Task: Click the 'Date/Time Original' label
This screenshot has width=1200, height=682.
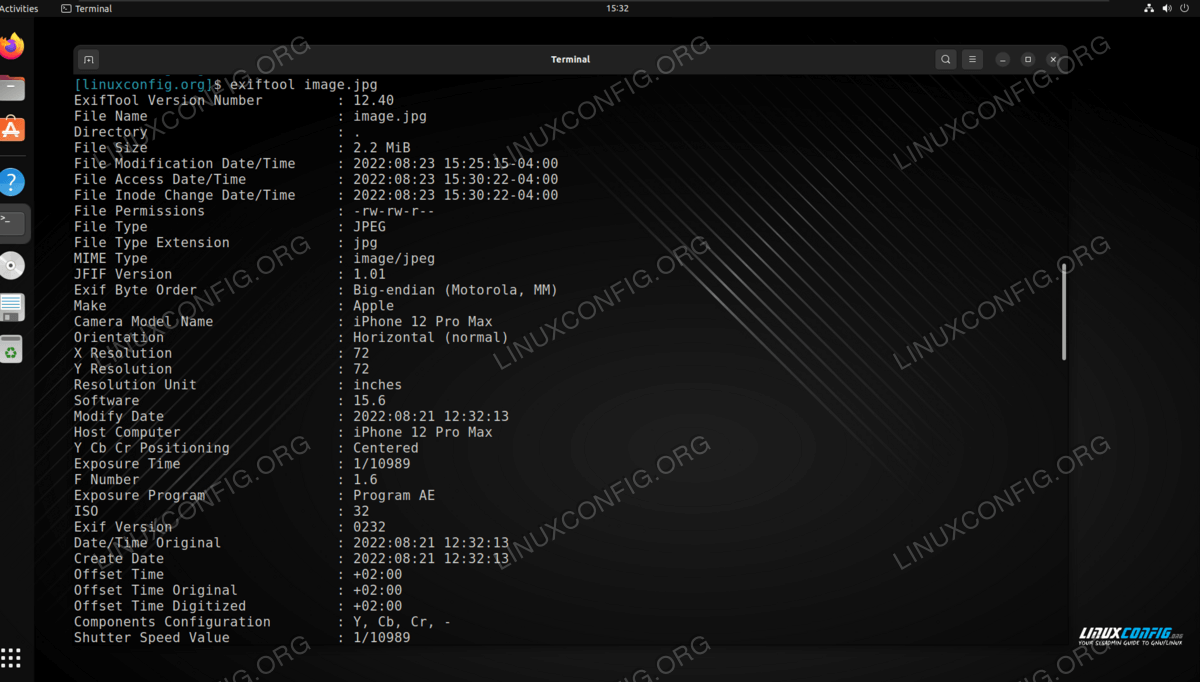Action: [x=148, y=543]
